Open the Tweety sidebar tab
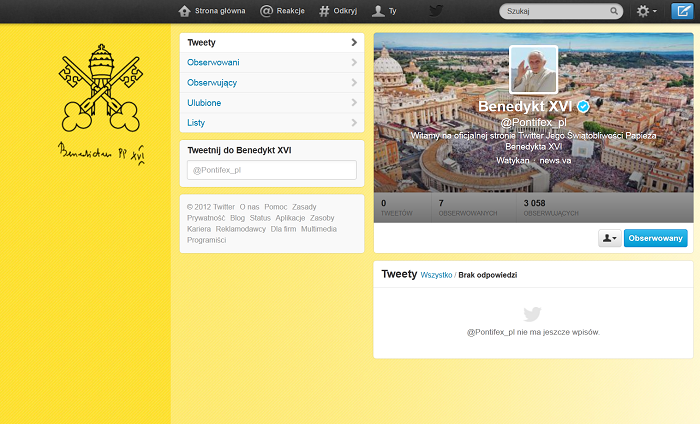Screen dimensions: 700x424 [272, 43]
